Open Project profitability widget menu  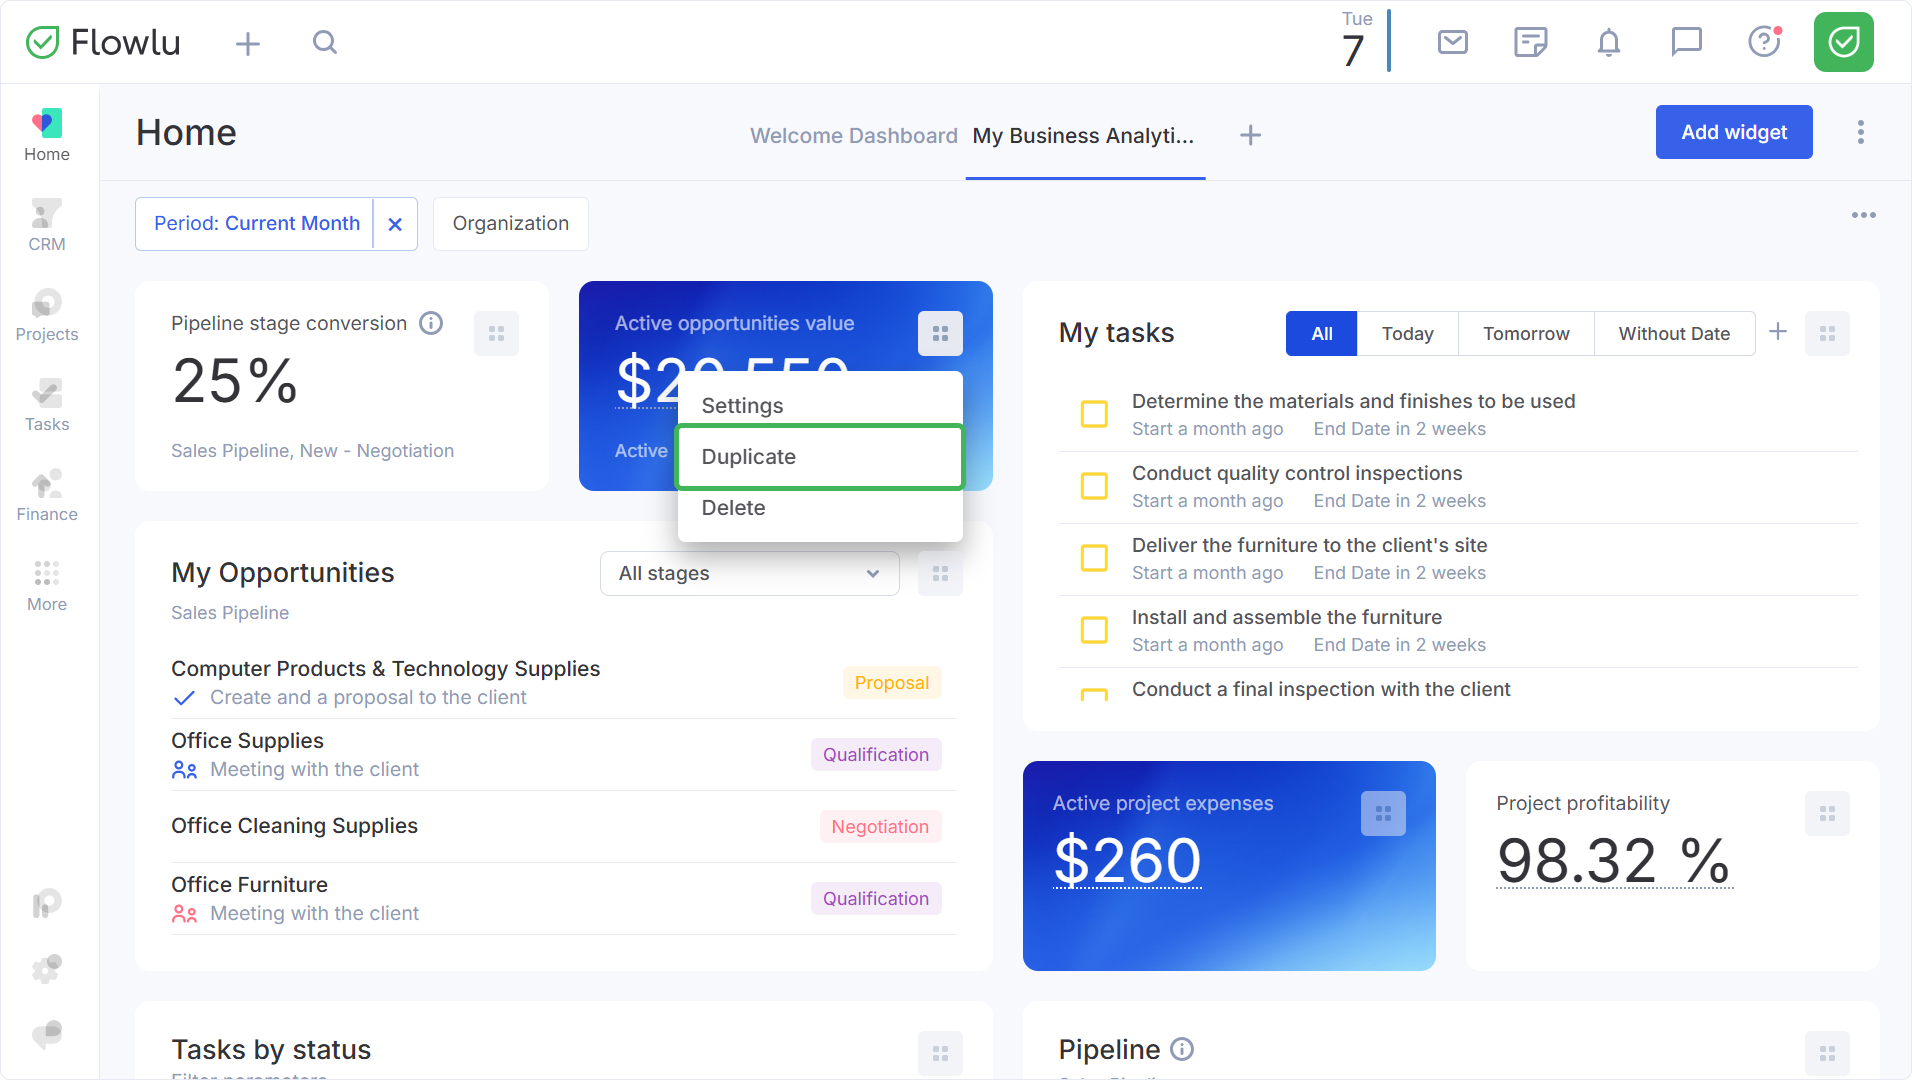point(1827,814)
